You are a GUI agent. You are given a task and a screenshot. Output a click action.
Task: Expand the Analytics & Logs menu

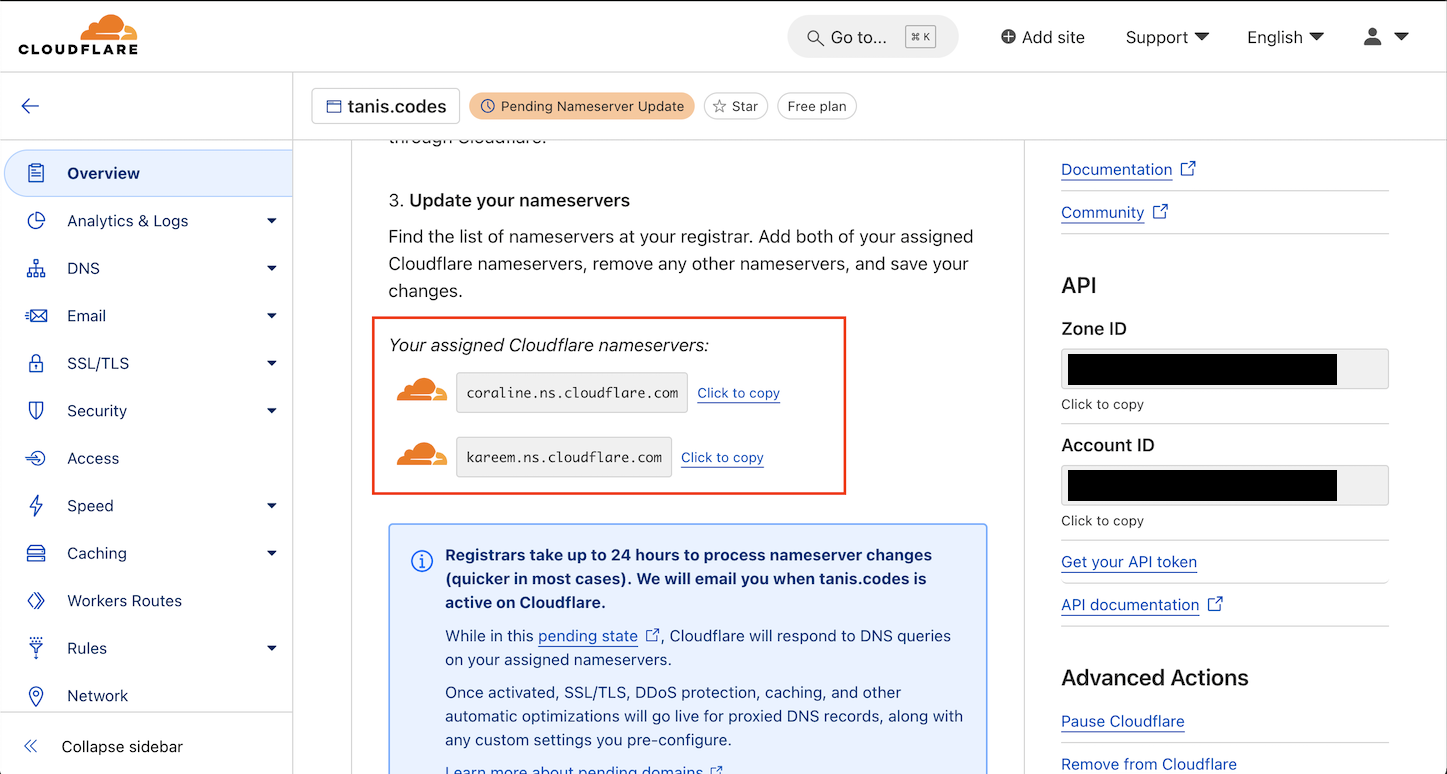pyautogui.click(x=271, y=221)
